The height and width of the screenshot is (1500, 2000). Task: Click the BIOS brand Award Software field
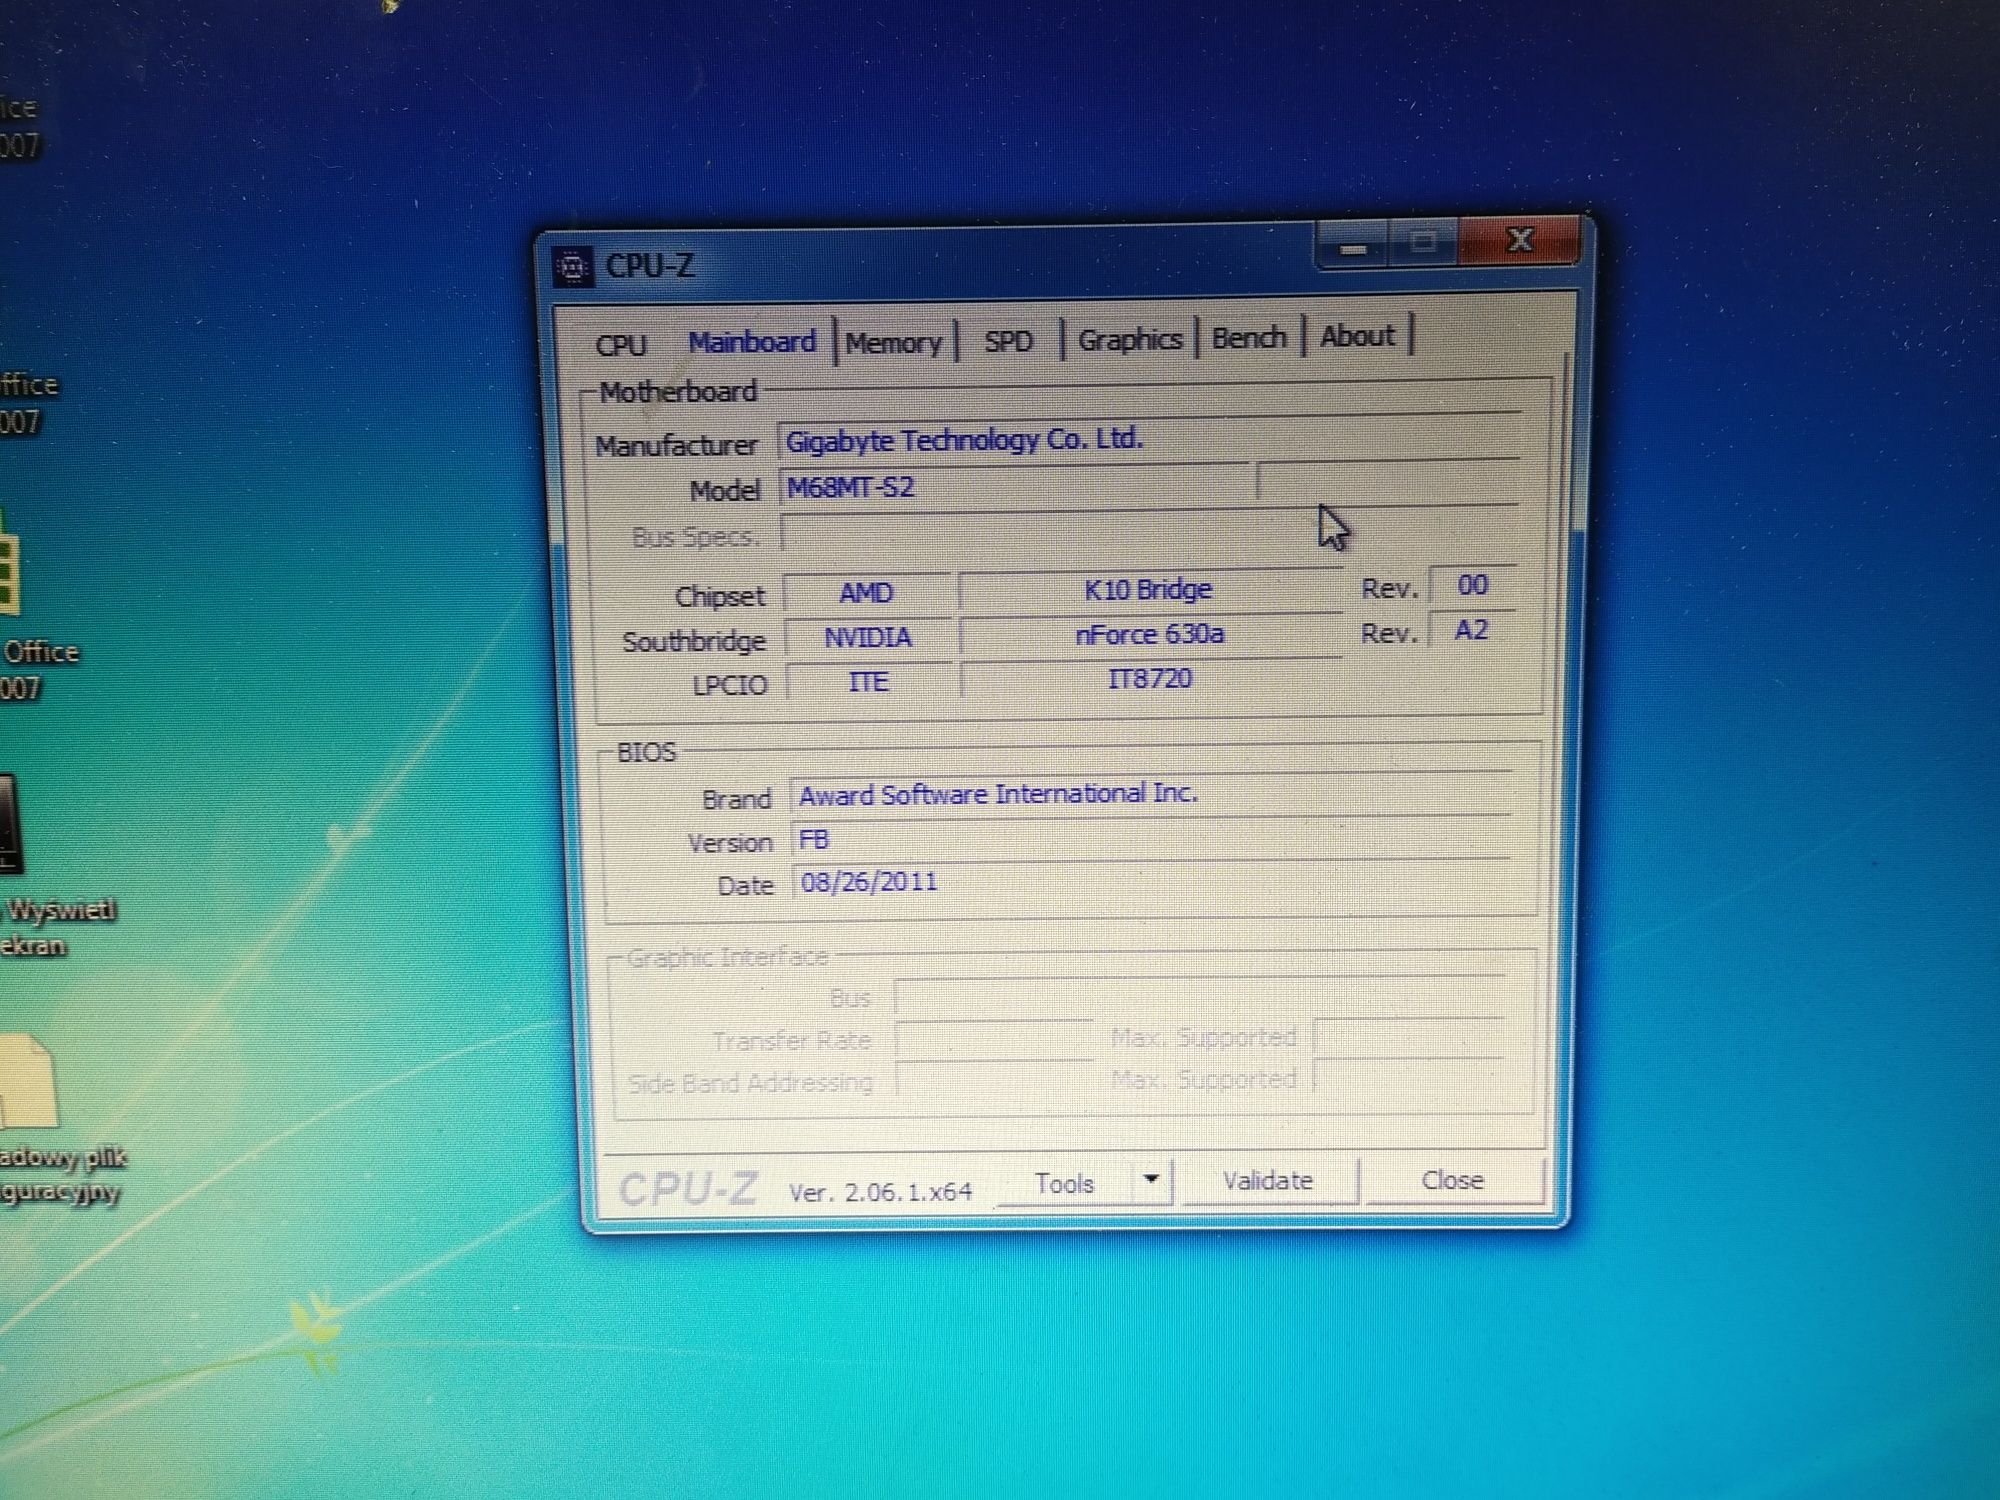1150,794
